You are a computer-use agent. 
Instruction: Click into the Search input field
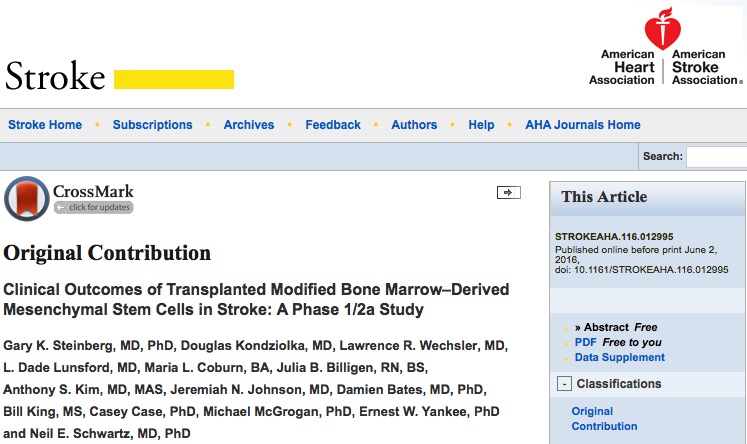pos(717,157)
